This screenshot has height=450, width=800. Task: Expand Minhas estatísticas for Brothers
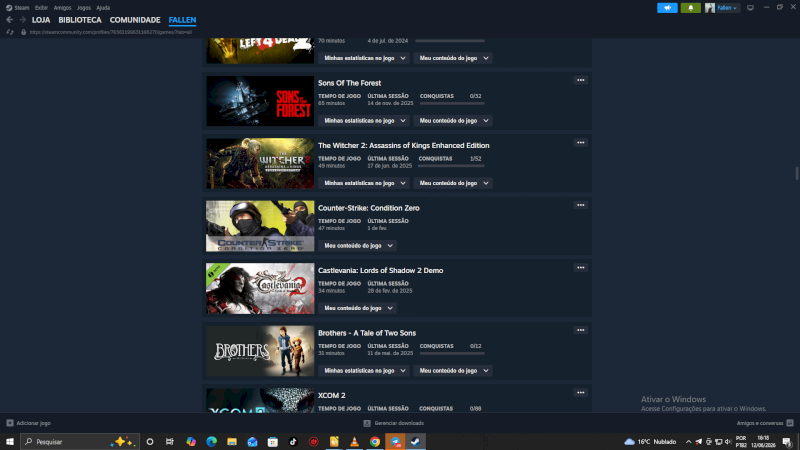click(364, 370)
